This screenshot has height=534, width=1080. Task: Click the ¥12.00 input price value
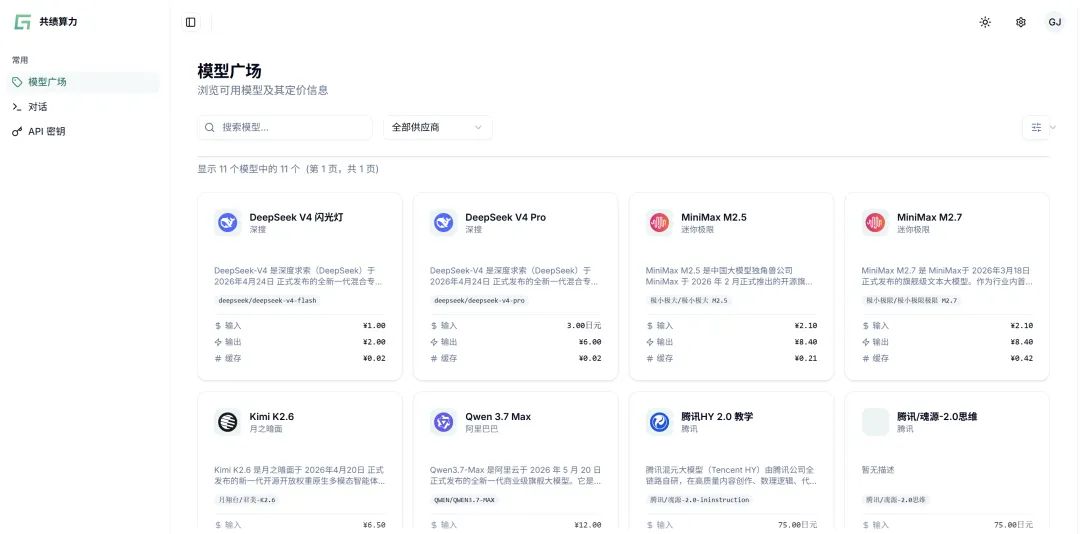click(x=588, y=525)
